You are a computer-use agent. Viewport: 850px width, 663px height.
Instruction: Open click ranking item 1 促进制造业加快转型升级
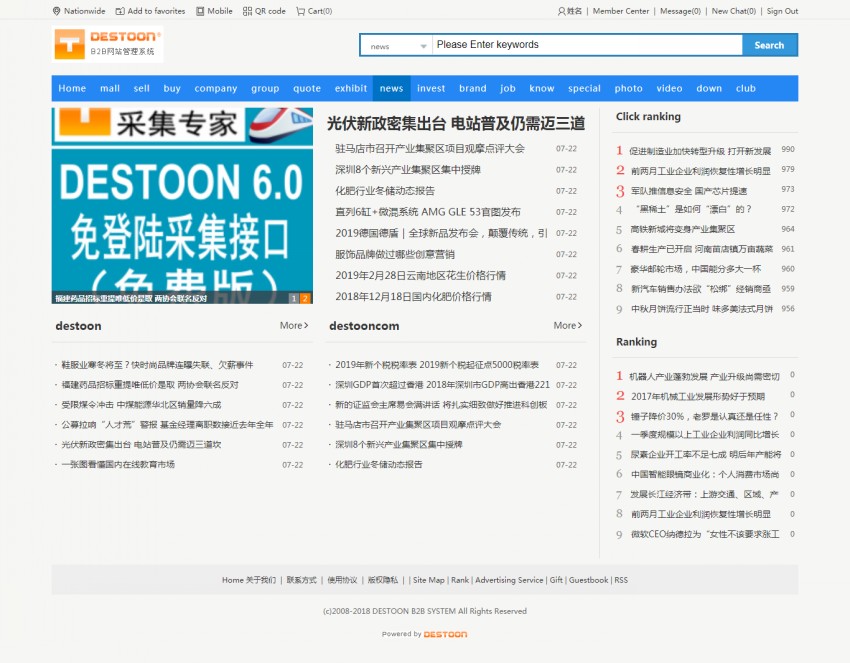click(700, 151)
